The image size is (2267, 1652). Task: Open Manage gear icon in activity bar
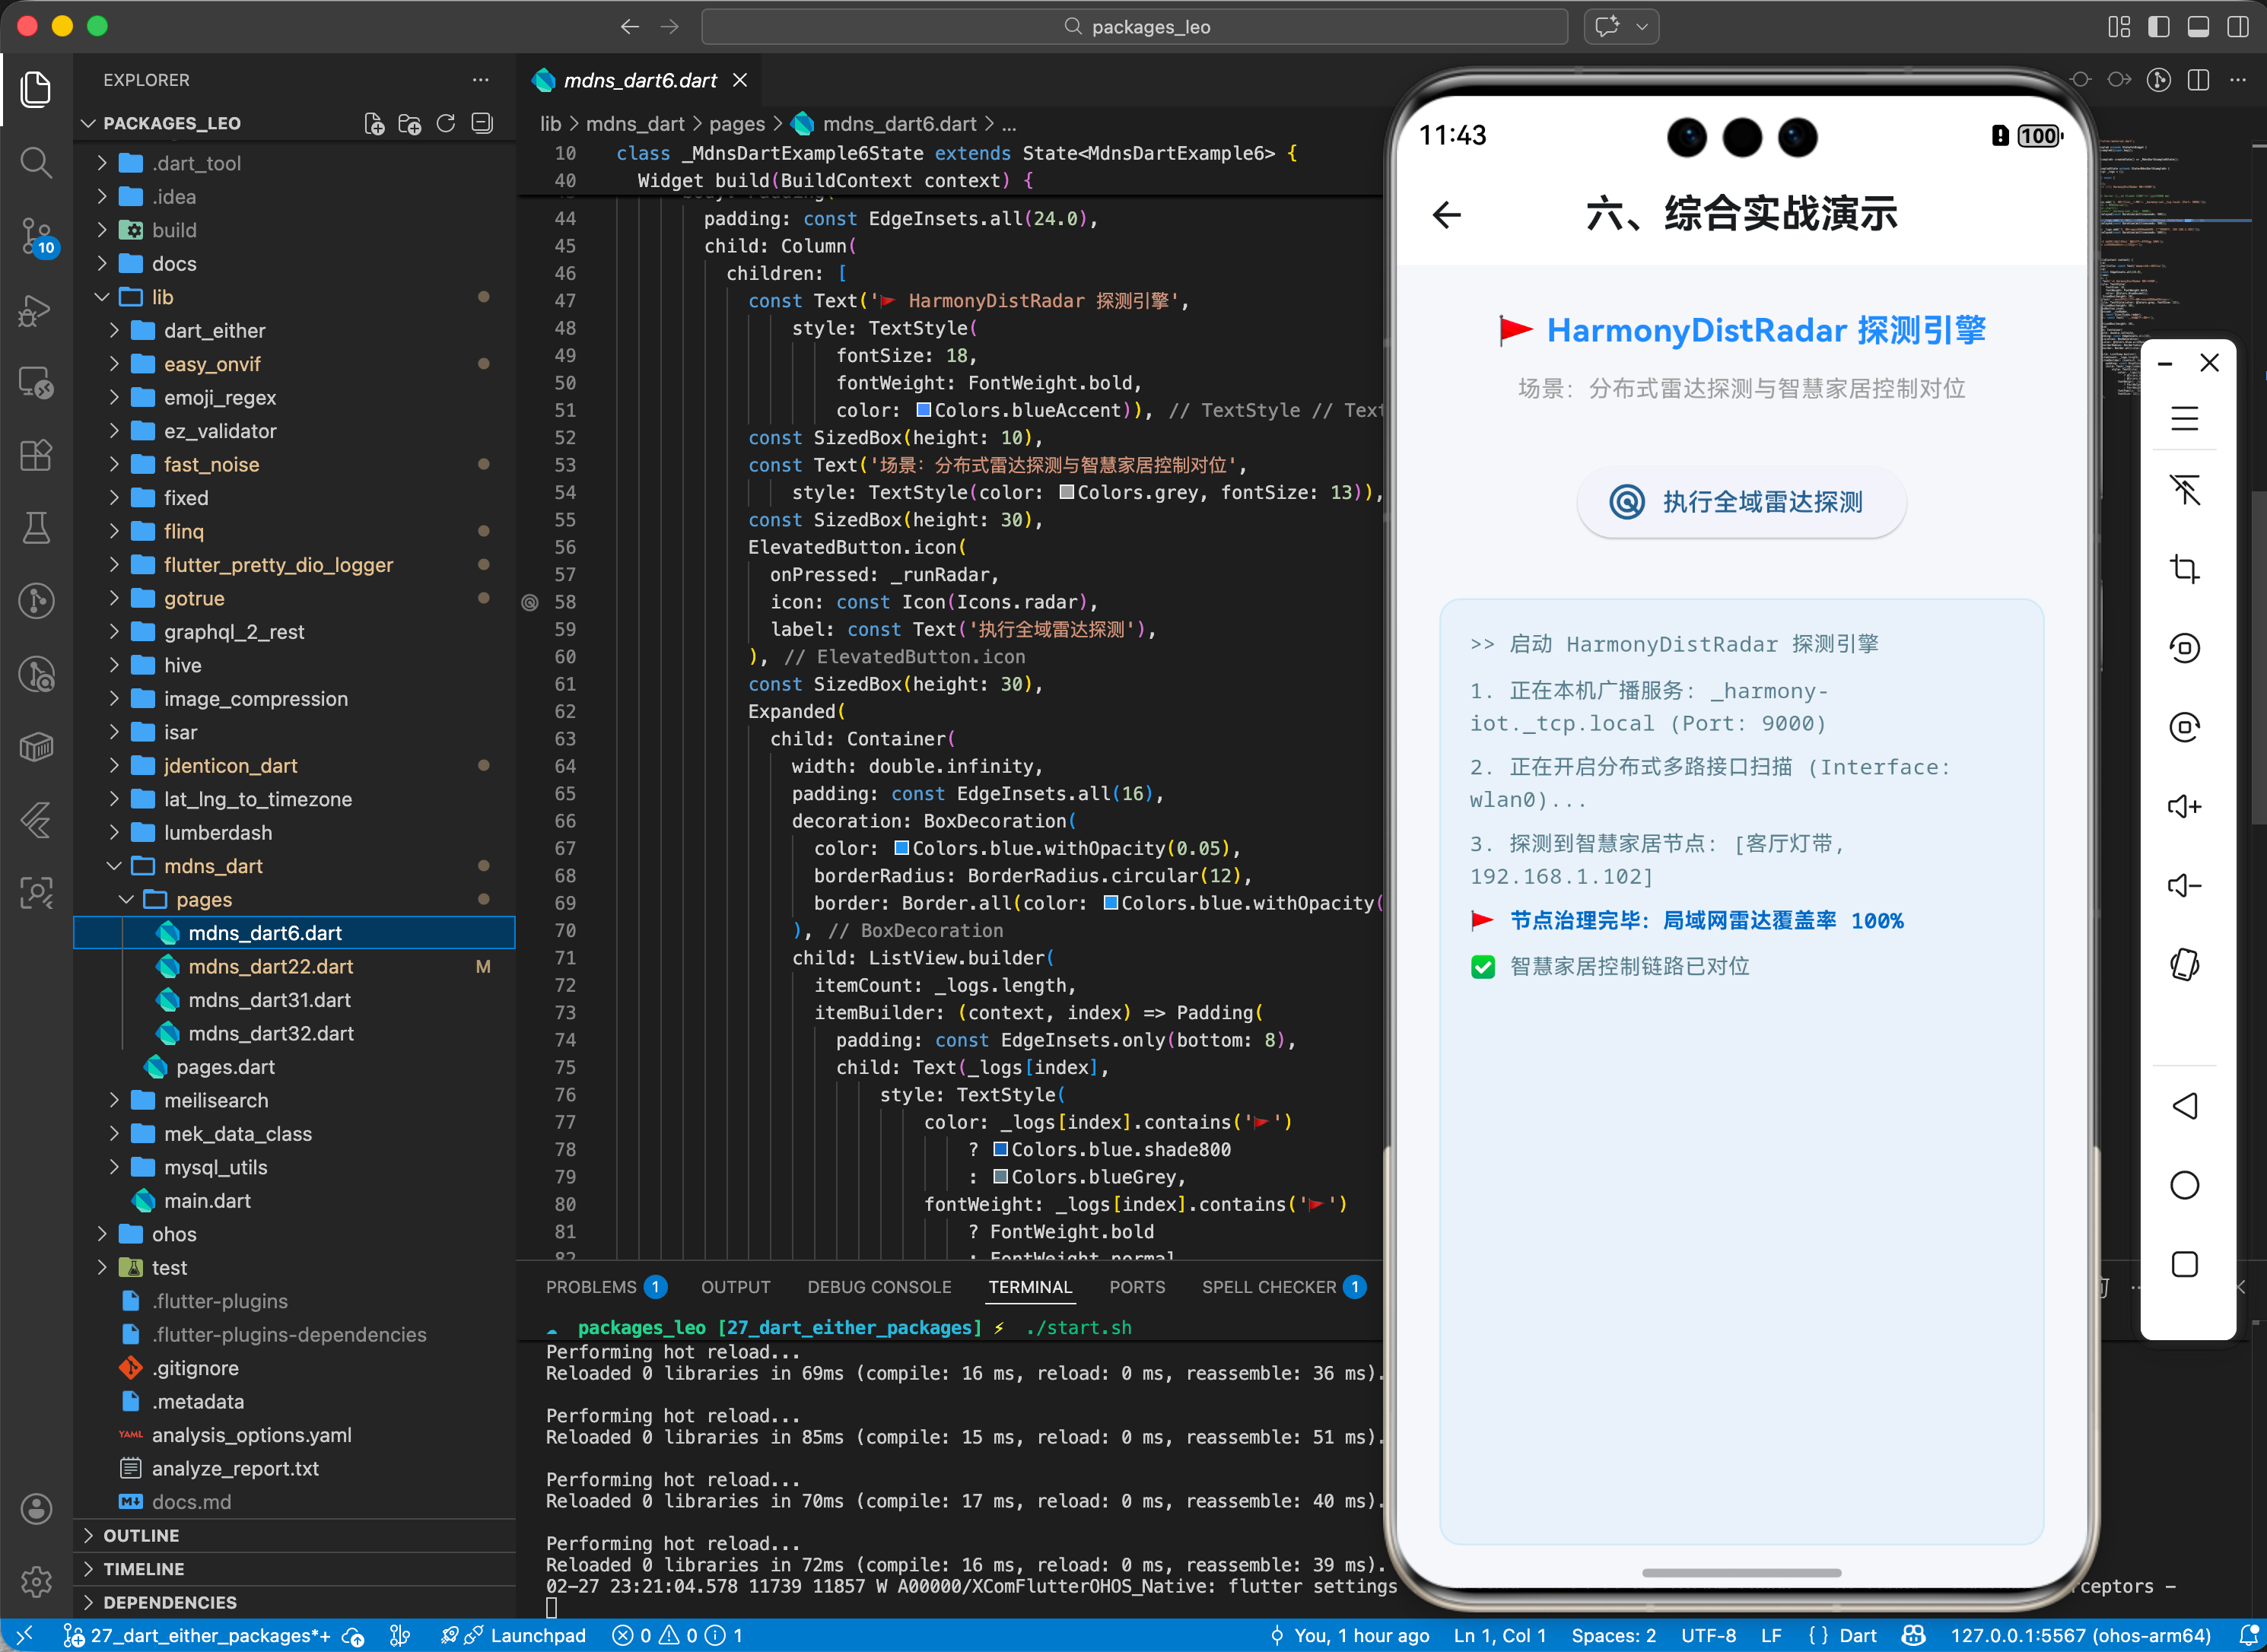pos(36,1581)
